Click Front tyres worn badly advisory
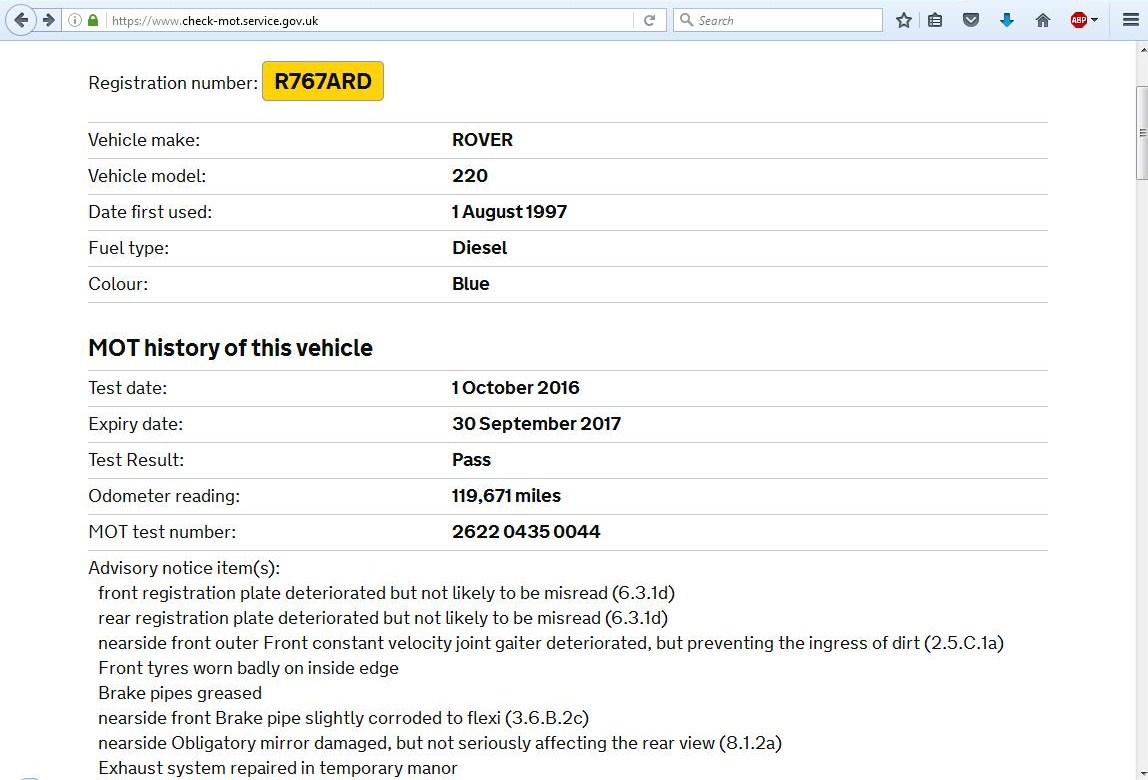 tap(248, 668)
